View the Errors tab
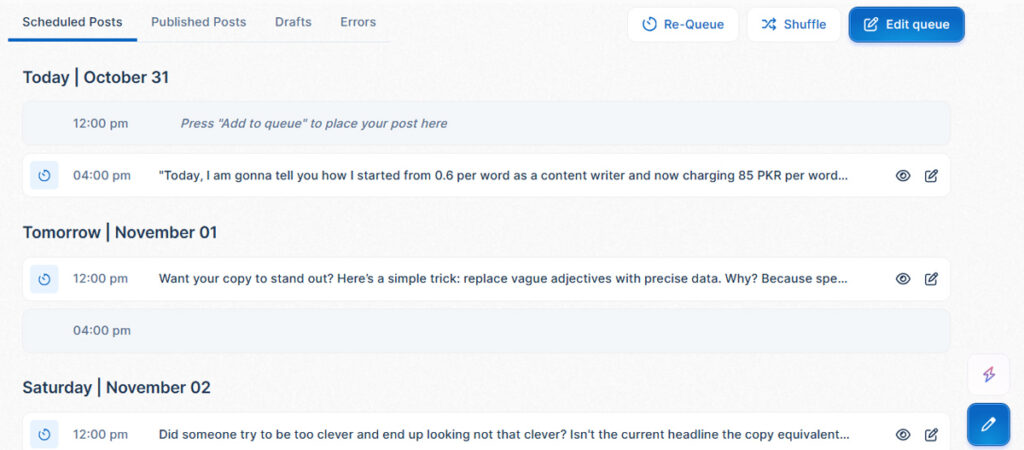 [358, 22]
